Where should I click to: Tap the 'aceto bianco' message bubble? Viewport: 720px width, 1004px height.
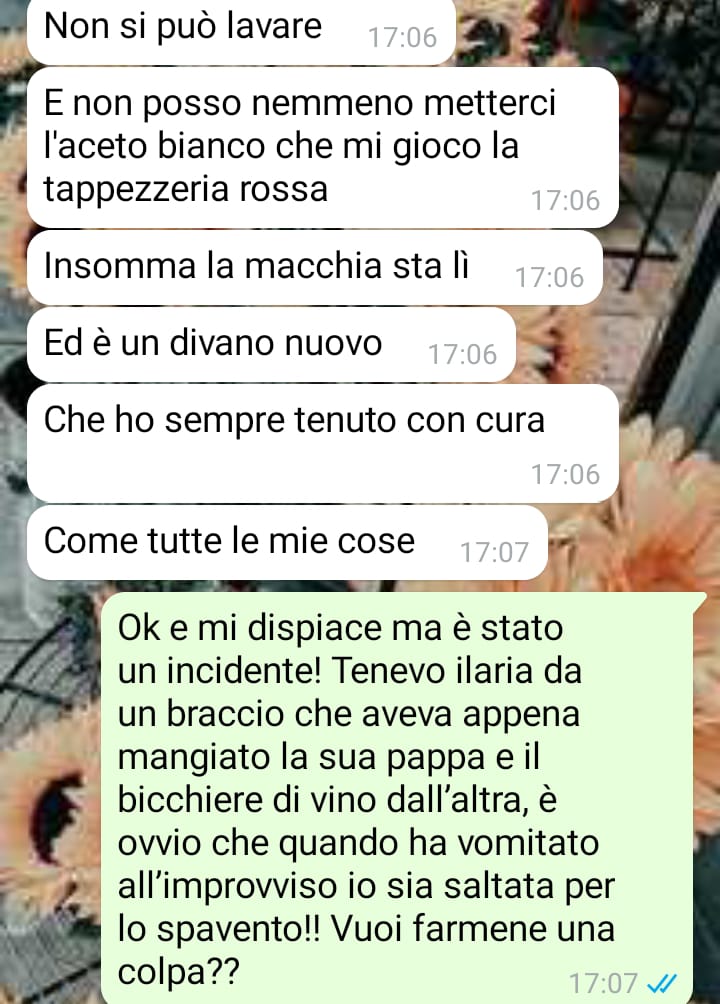click(x=322, y=147)
